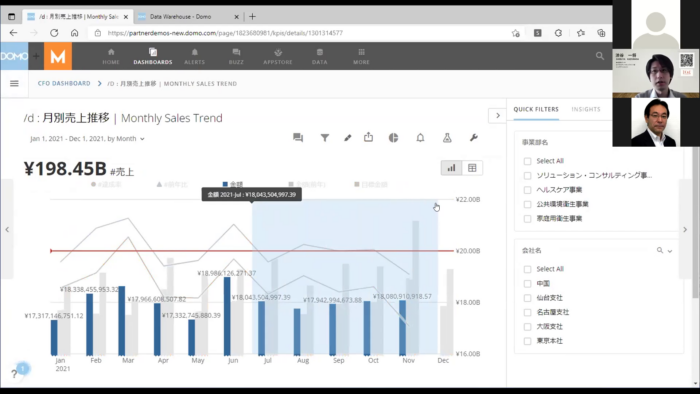Check 家庭用衛生事業 filter
The image size is (700, 394).
tap(527, 219)
